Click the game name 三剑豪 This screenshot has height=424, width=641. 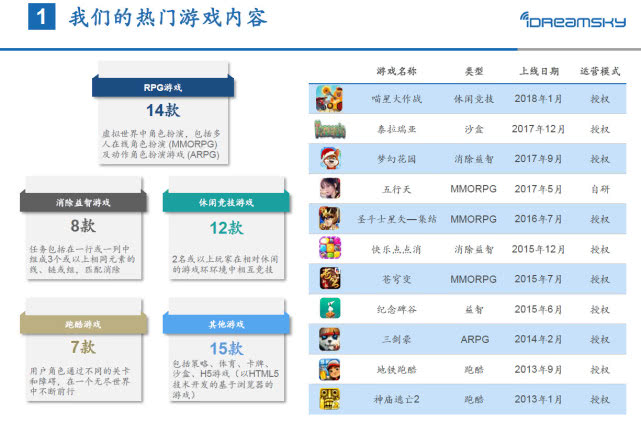click(396, 339)
